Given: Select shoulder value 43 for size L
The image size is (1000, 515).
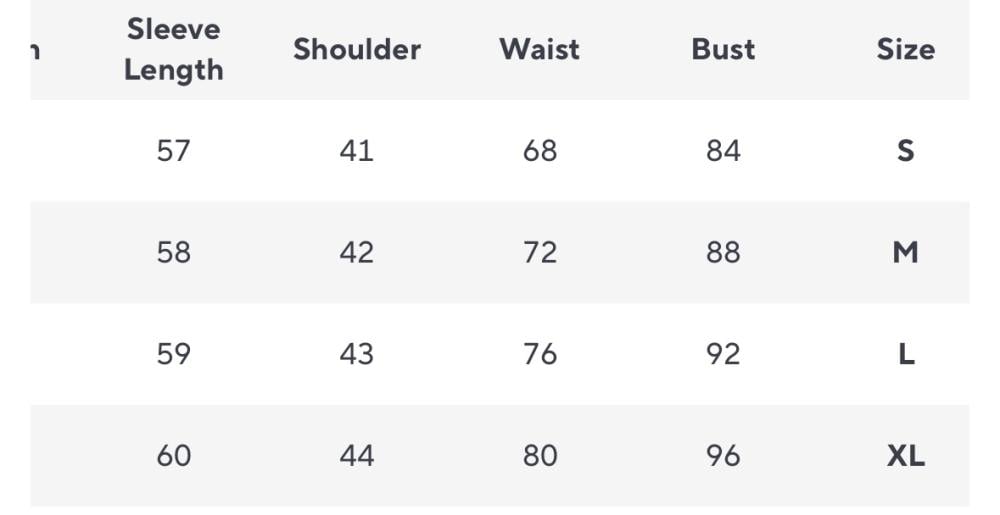Looking at the screenshot, I should click(357, 354).
